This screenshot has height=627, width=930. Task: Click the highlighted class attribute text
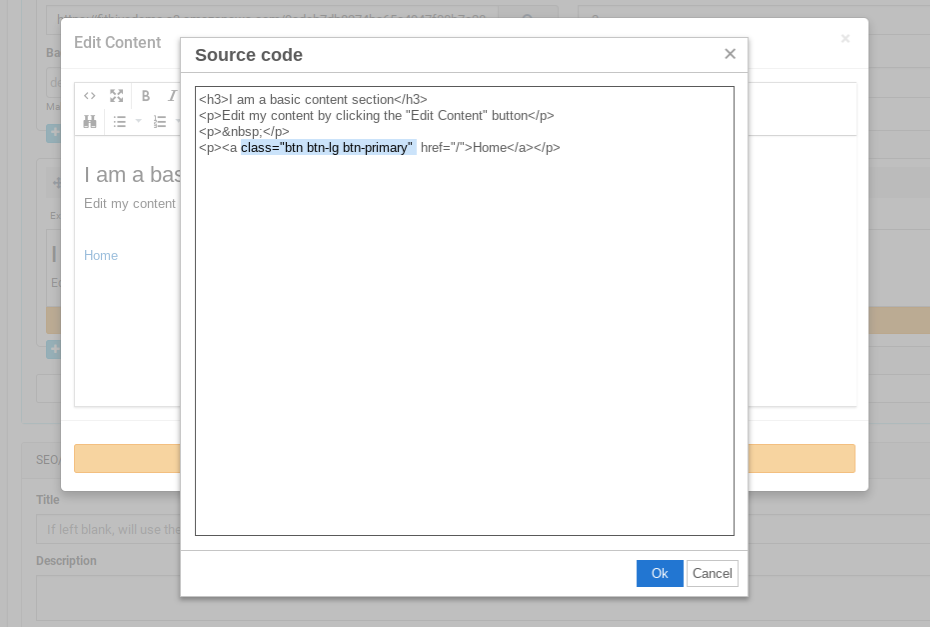pyautogui.click(x=327, y=148)
